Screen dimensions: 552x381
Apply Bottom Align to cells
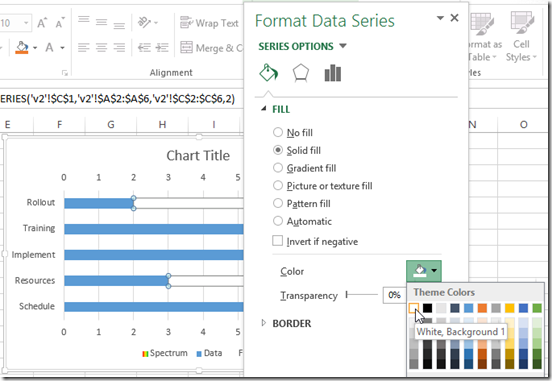[x=119, y=25]
